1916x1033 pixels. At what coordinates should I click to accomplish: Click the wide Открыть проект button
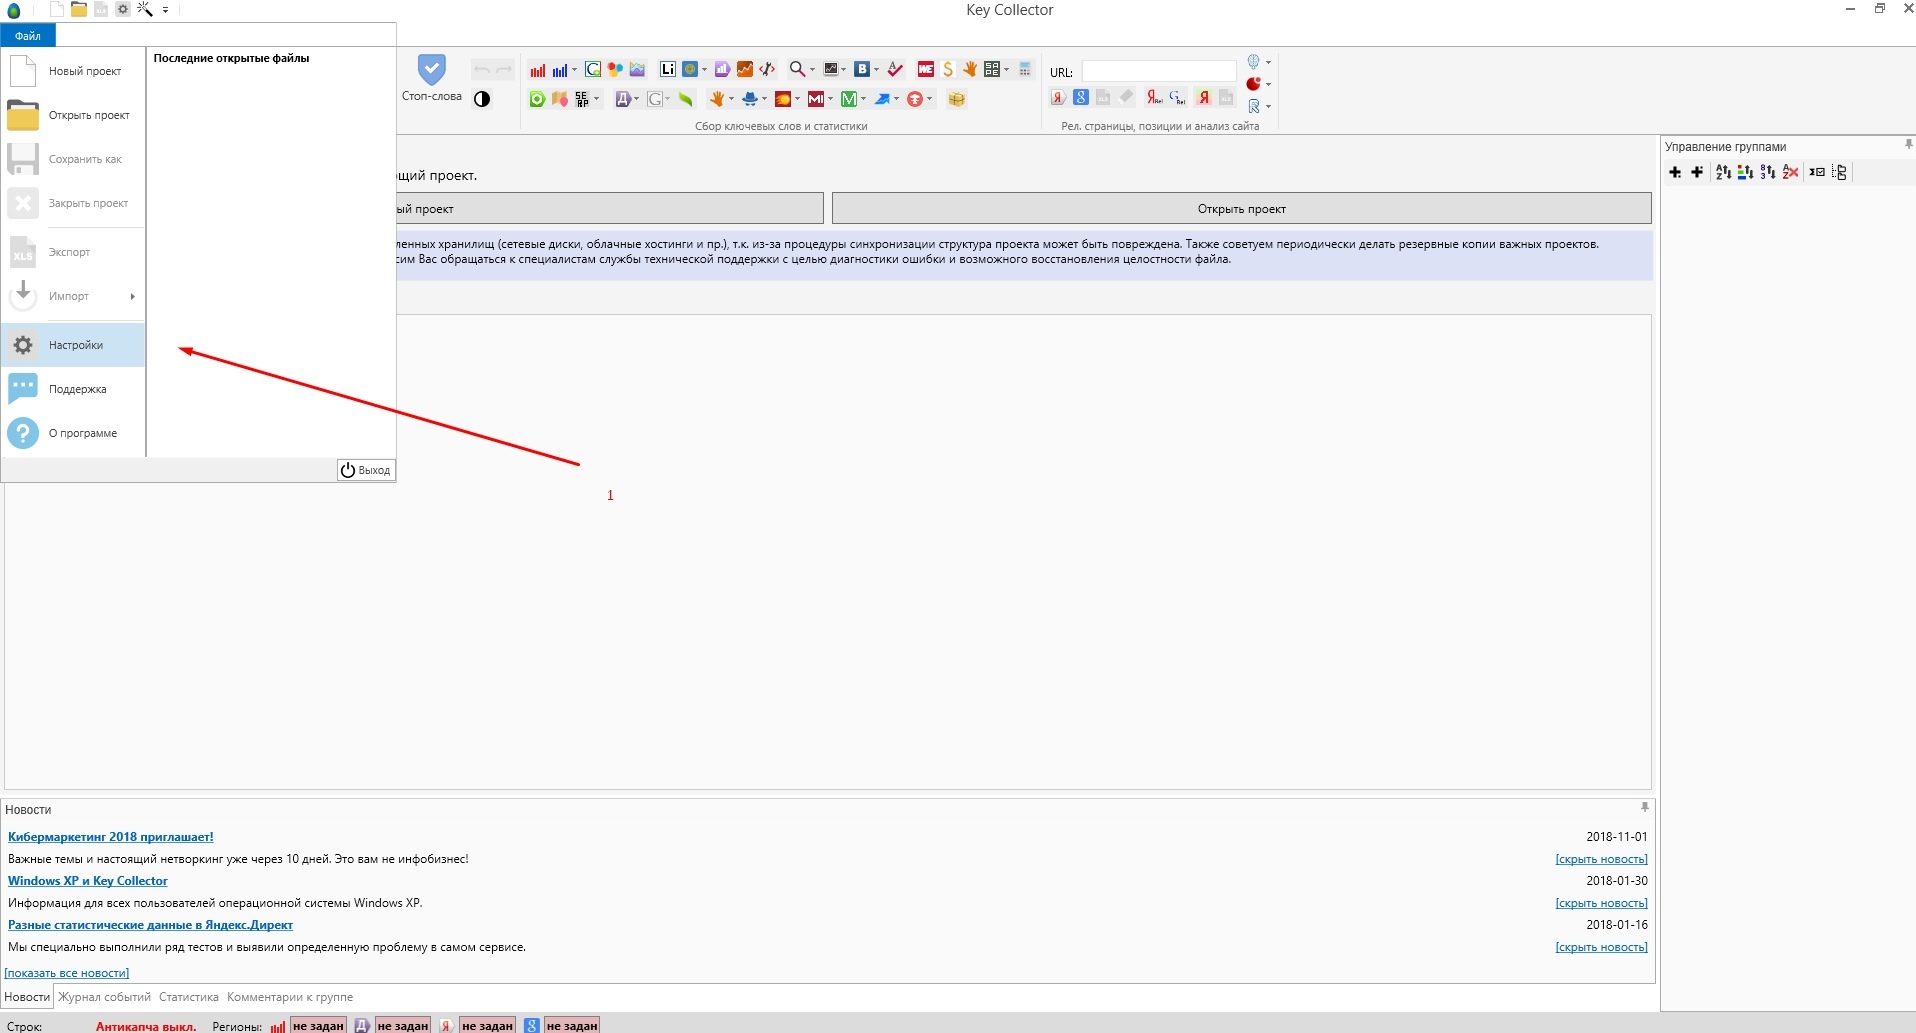(1241, 209)
